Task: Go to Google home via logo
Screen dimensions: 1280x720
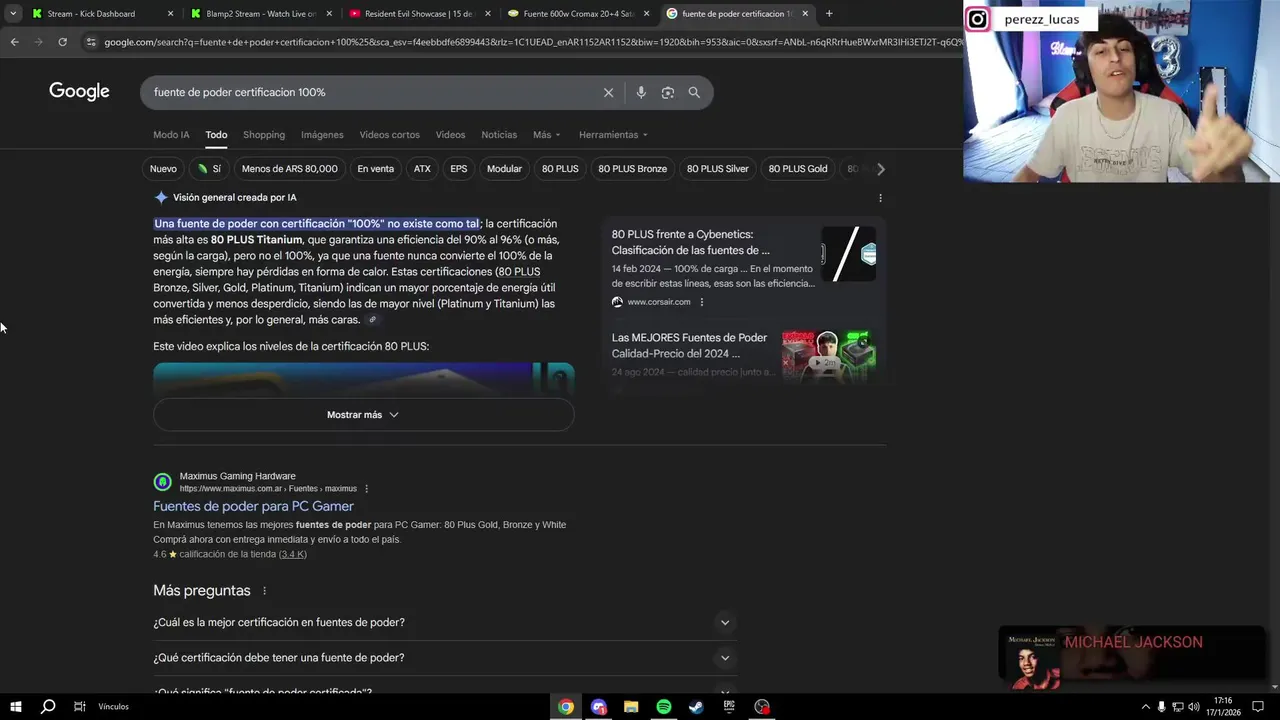Action: coord(79,92)
